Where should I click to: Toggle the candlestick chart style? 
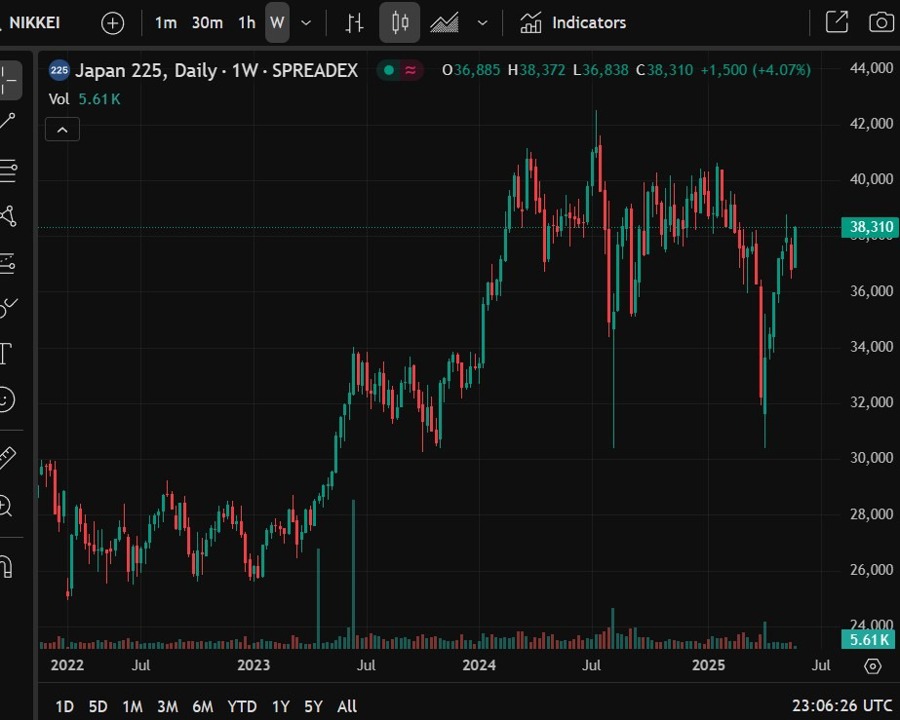(400, 22)
